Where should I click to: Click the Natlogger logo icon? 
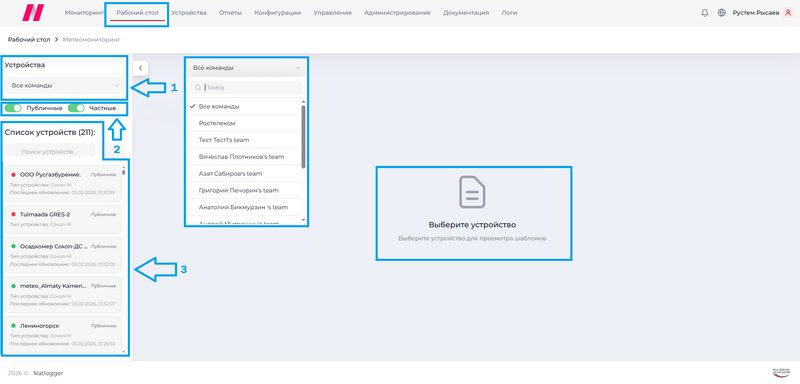point(33,13)
